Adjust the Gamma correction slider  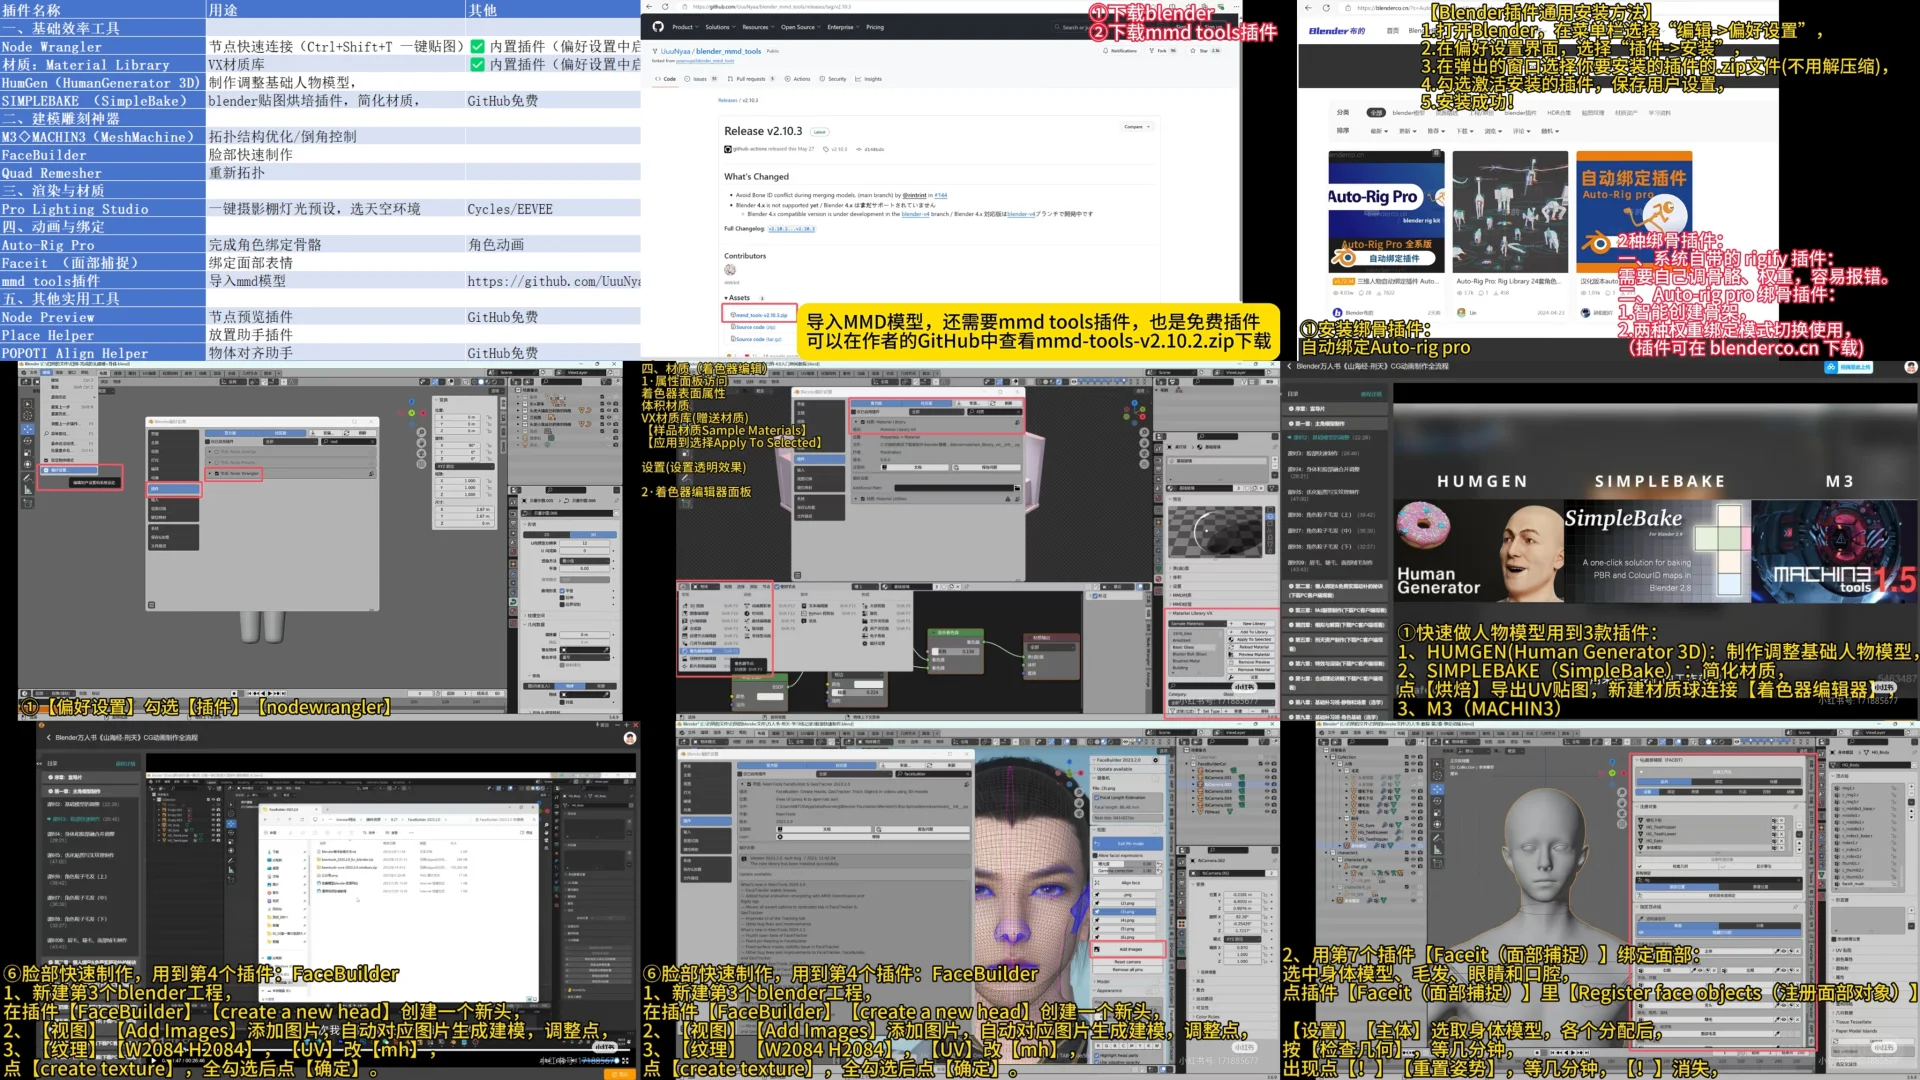(1124, 870)
